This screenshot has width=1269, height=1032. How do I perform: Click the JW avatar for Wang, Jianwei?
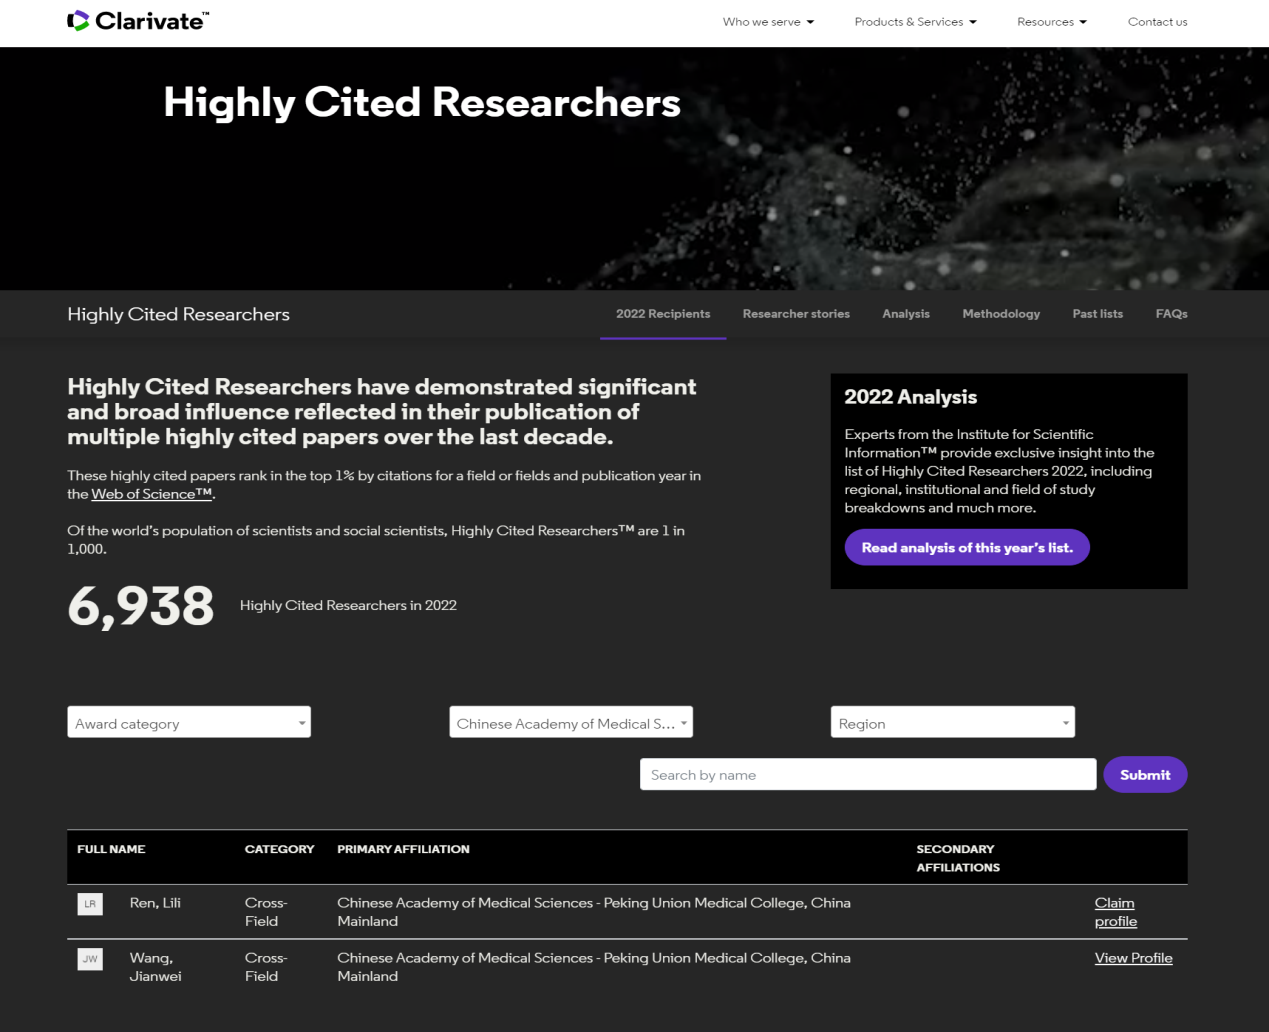pyautogui.click(x=90, y=959)
